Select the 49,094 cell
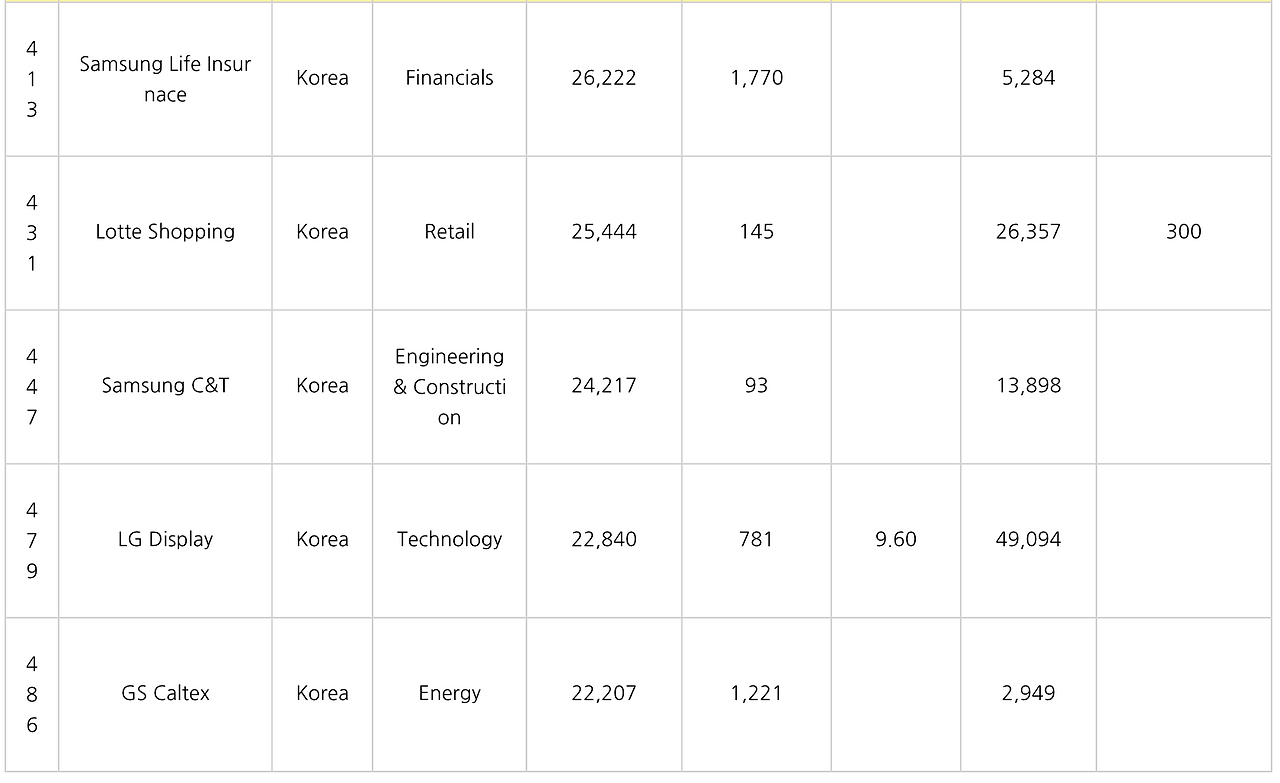Screen dimensions: 1280x783 coord(1028,540)
